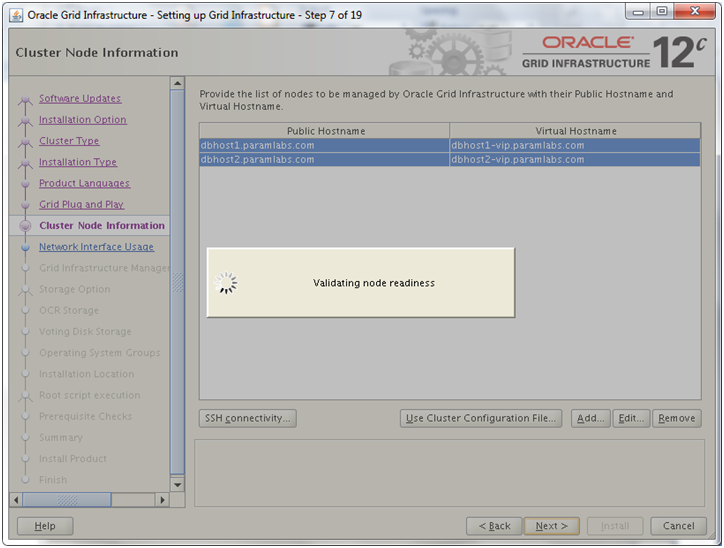Open the Software Updates step
Image resolution: width=724 pixels, height=548 pixels.
pyautogui.click(x=80, y=98)
